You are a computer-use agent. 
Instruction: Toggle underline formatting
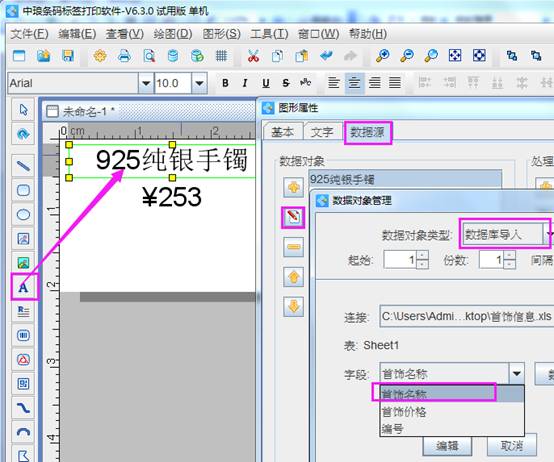point(266,83)
